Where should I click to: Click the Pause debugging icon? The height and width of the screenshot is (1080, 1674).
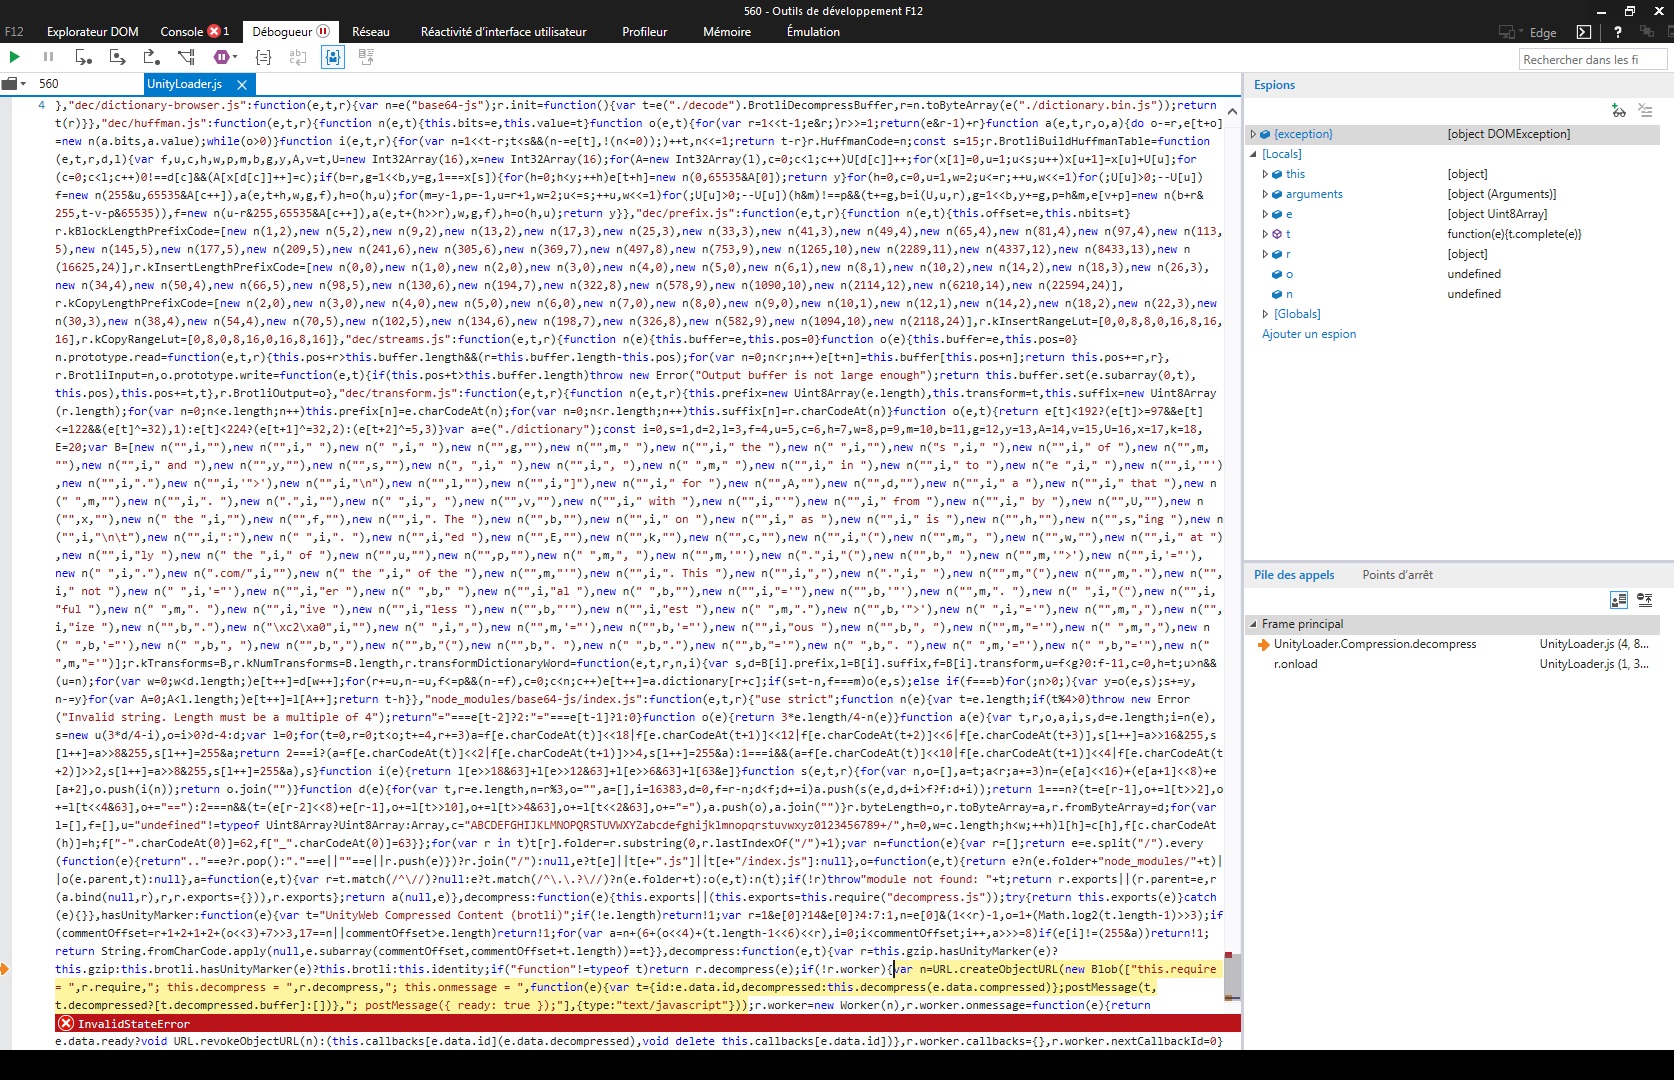point(48,57)
